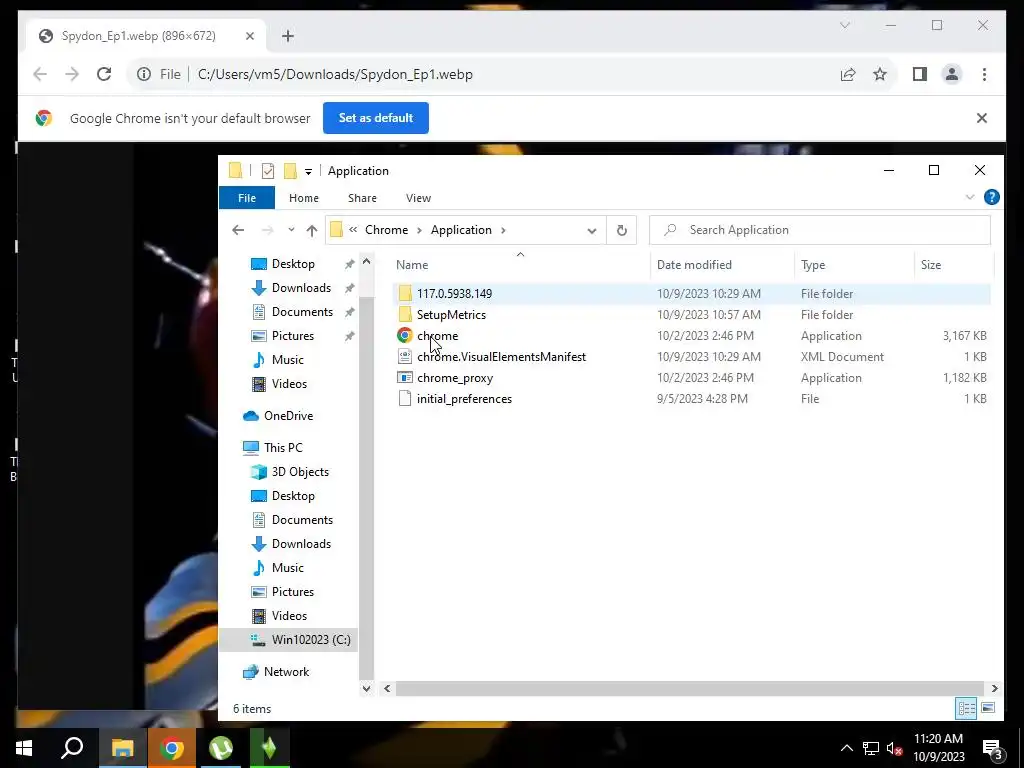The width and height of the screenshot is (1024, 768).
Task: Reload the Chrome page
Action: click(104, 74)
